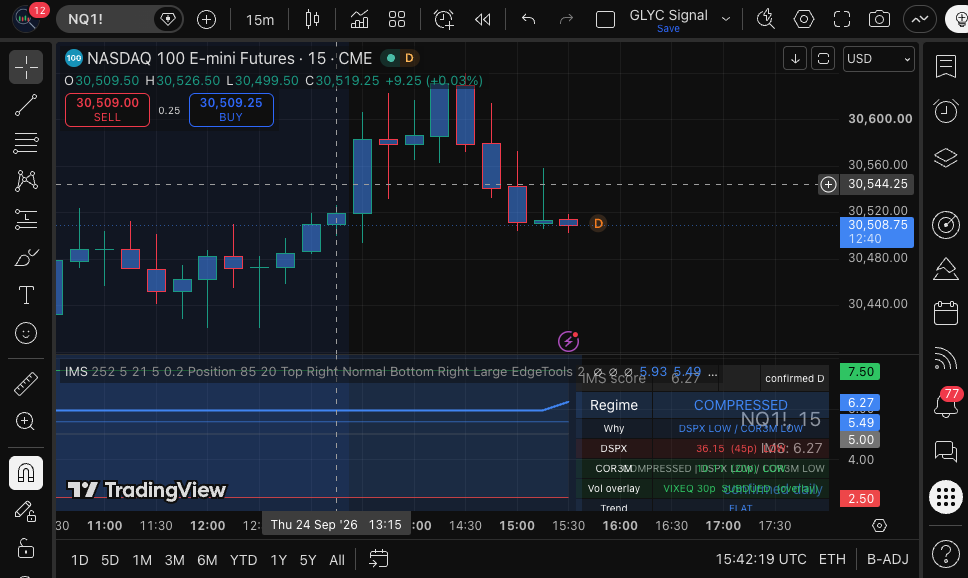This screenshot has width=968, height=578.
Task: Expand the GLYC Signal layout menu
Action: tap(726, 20)
